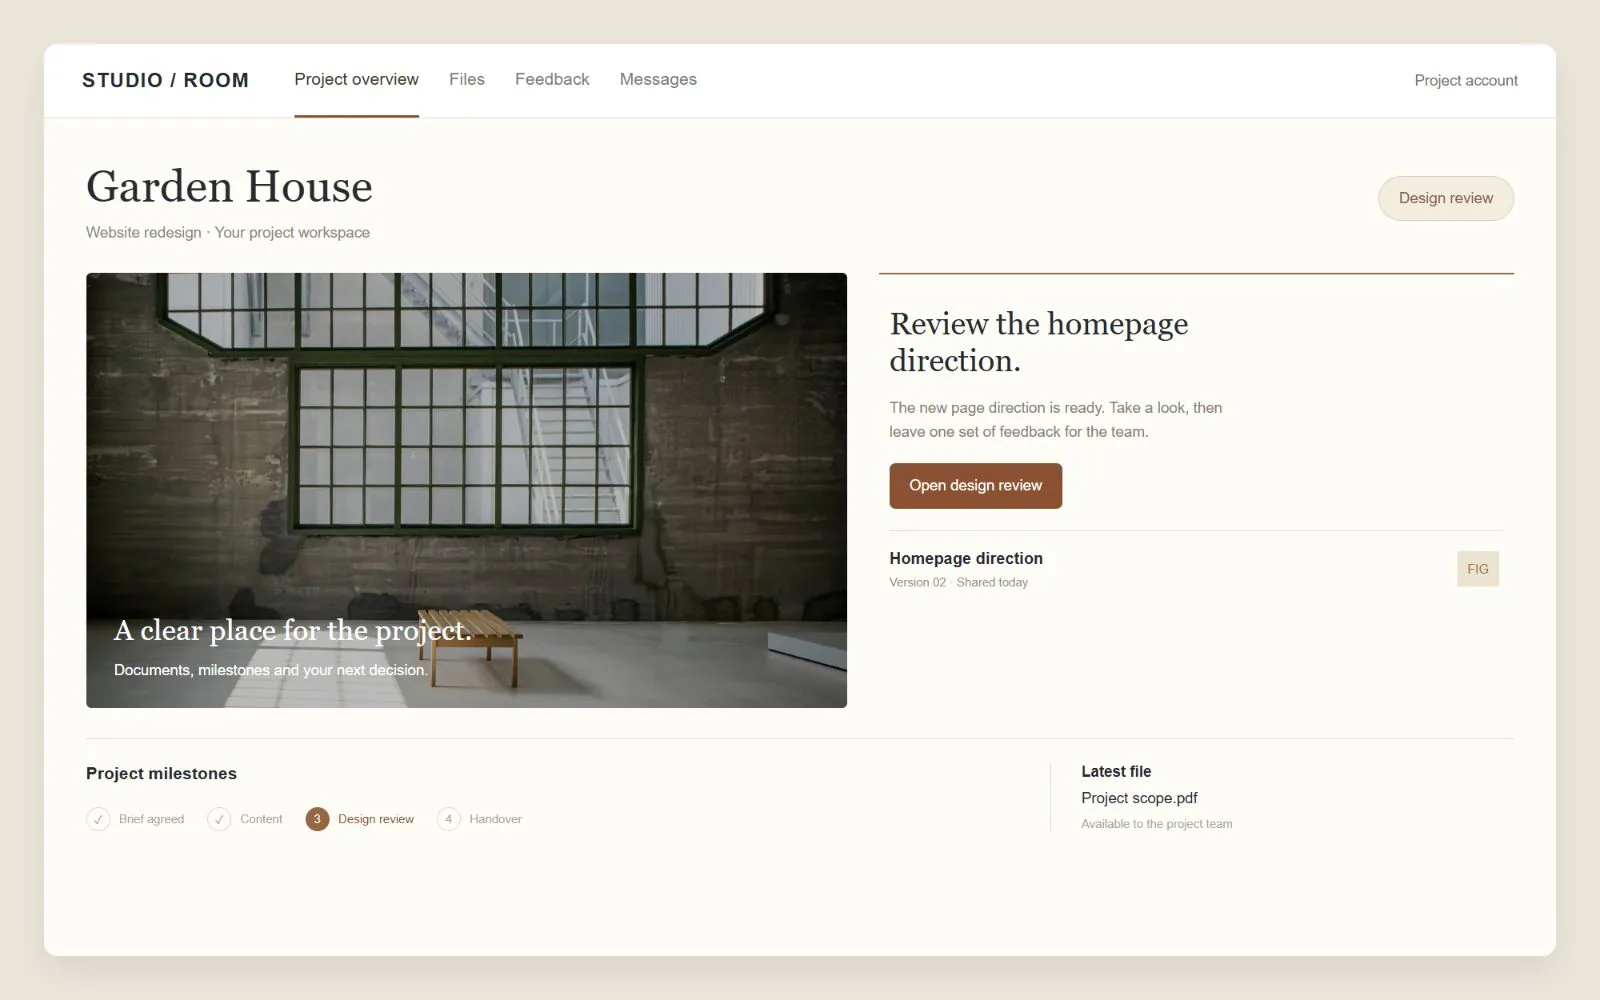Open the Messages tab
The height and width of the screenshot is (1000, 1600).
tap(658, 79)
